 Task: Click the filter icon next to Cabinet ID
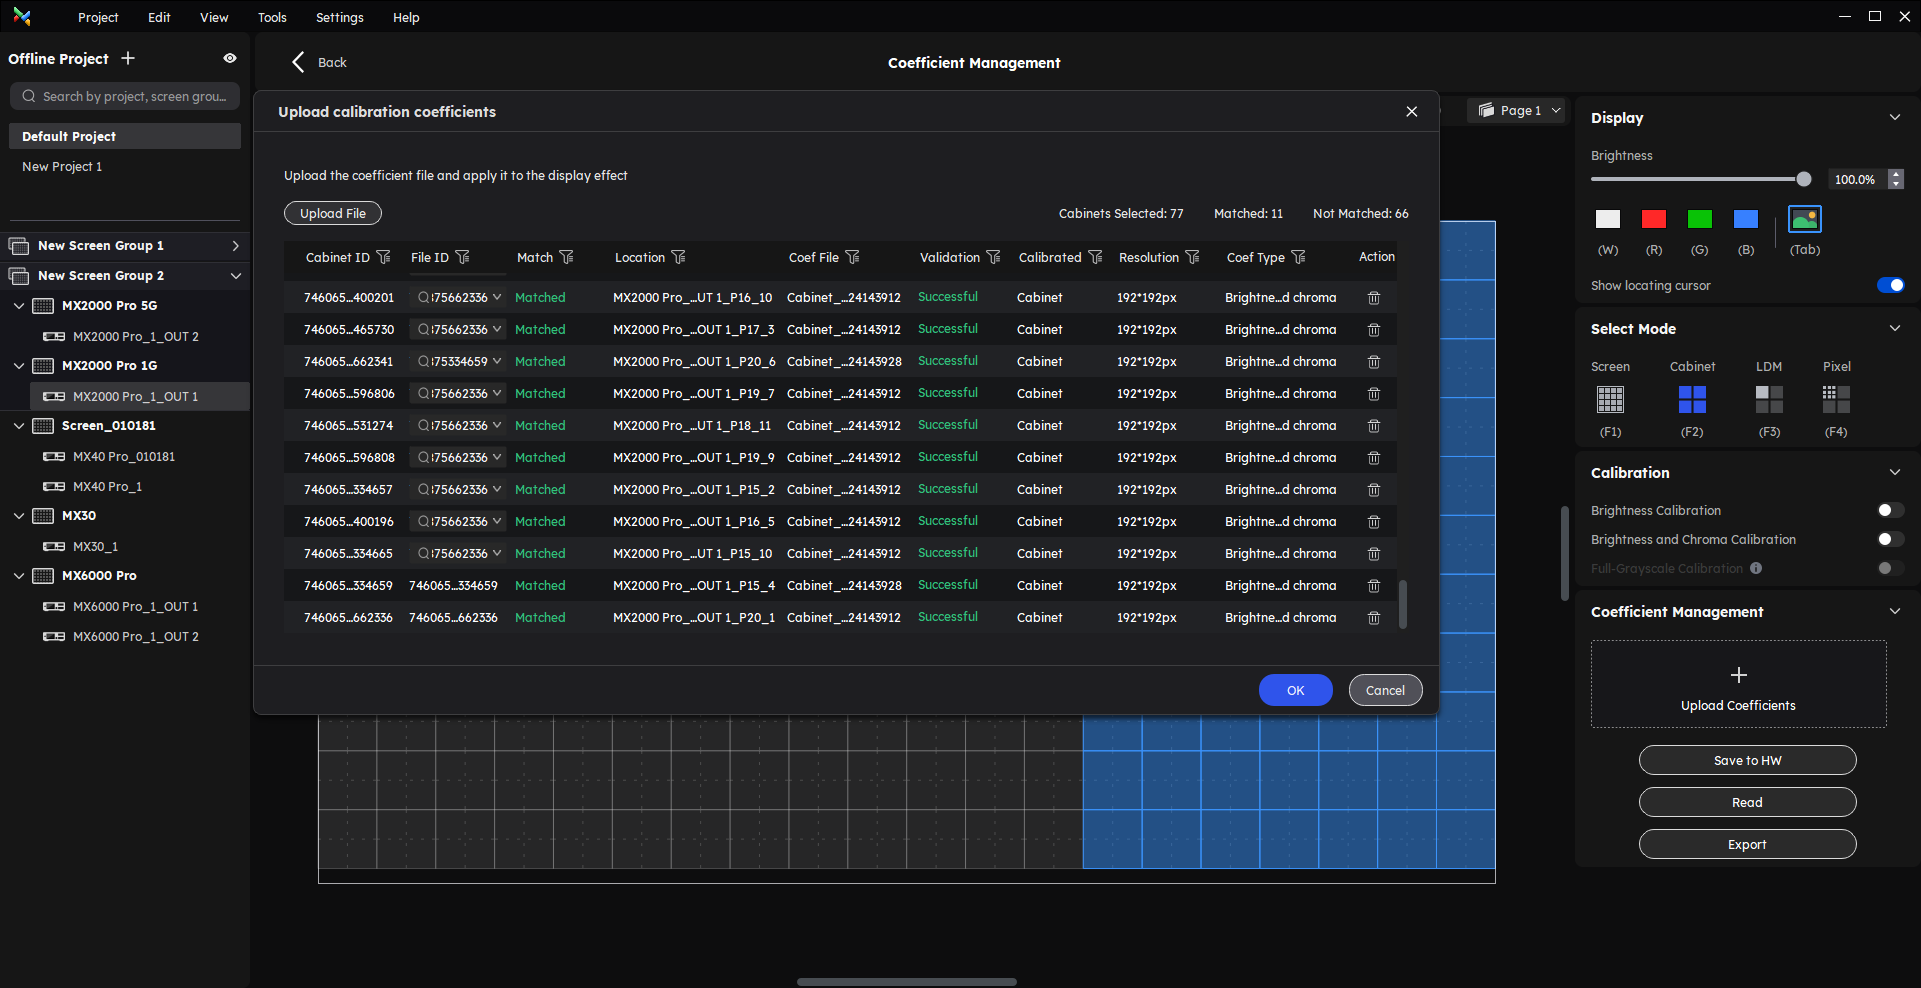[383, 257]
